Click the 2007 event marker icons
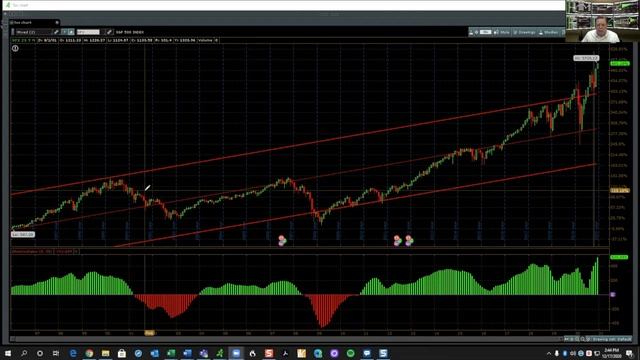640x360 pixels. (x=282, y=240)
